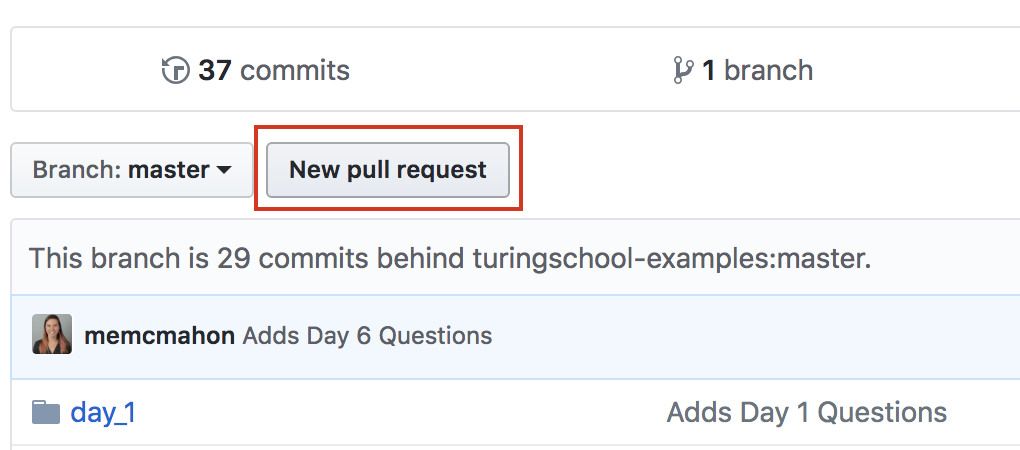
Task: Click the commits history clock icon
Action: (175, 71)
